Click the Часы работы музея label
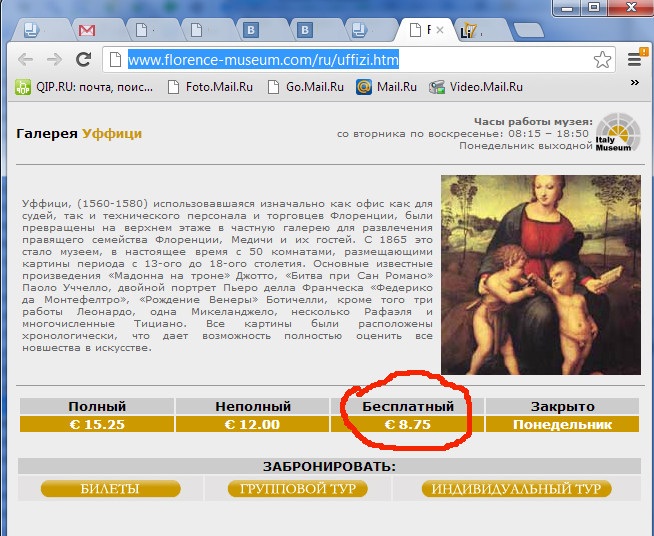The image size is (654, 536). pos(533,122)
